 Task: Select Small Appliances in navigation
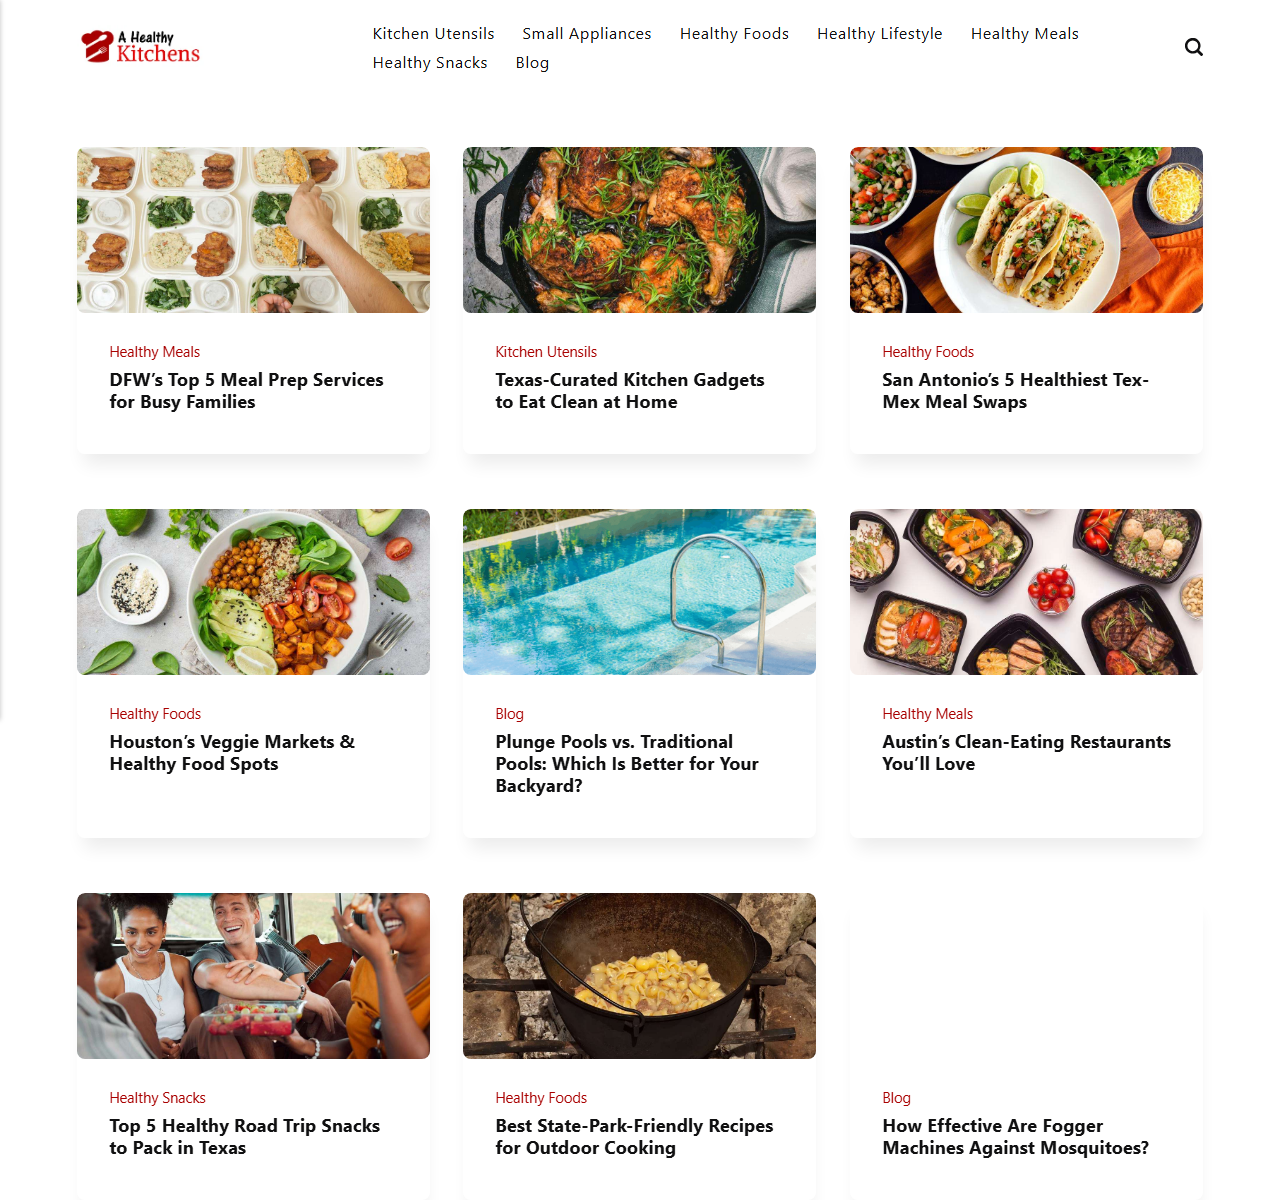587,34
